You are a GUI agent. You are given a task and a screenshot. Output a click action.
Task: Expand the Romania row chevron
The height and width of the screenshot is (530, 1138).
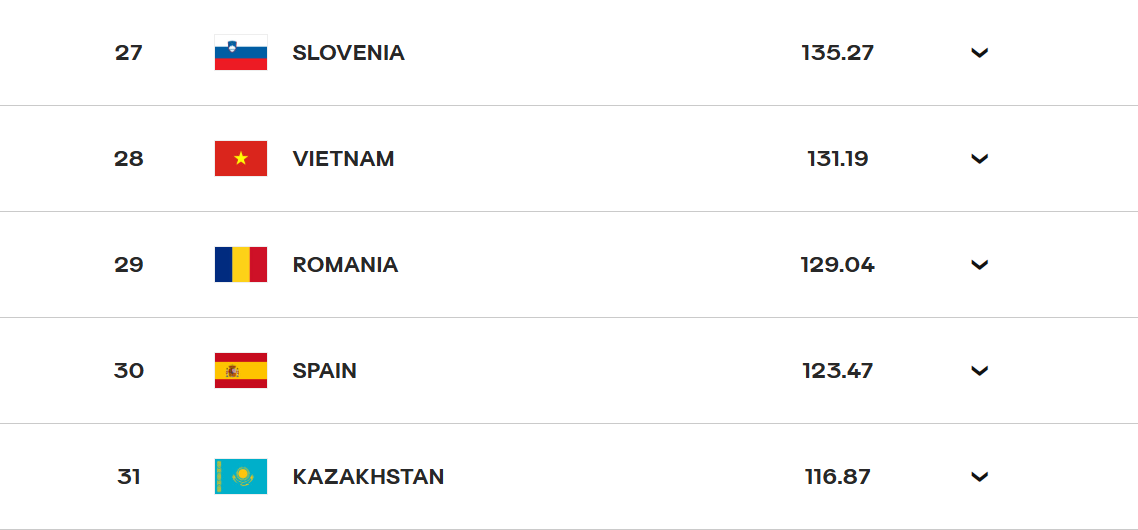(980, 264)
